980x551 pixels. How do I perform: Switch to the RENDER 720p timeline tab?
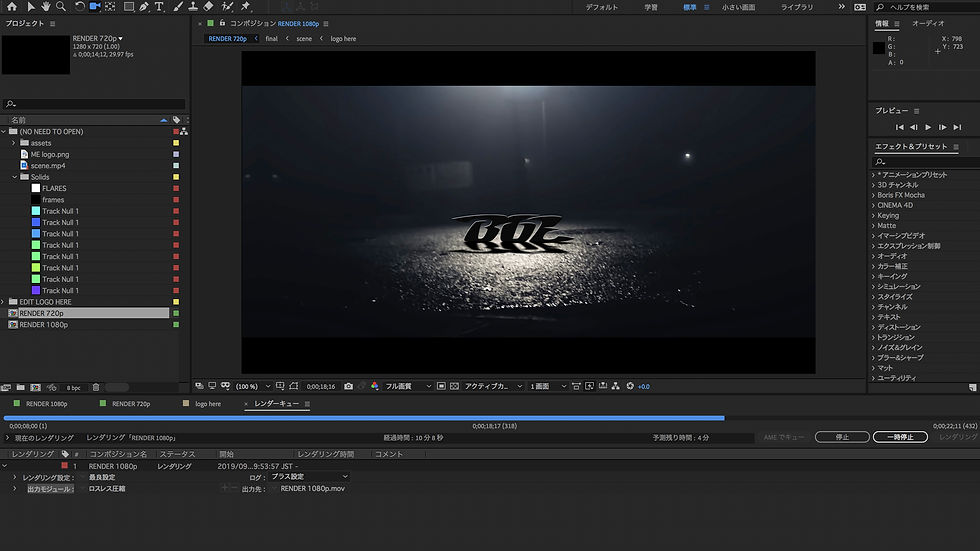tap(131, 404)
